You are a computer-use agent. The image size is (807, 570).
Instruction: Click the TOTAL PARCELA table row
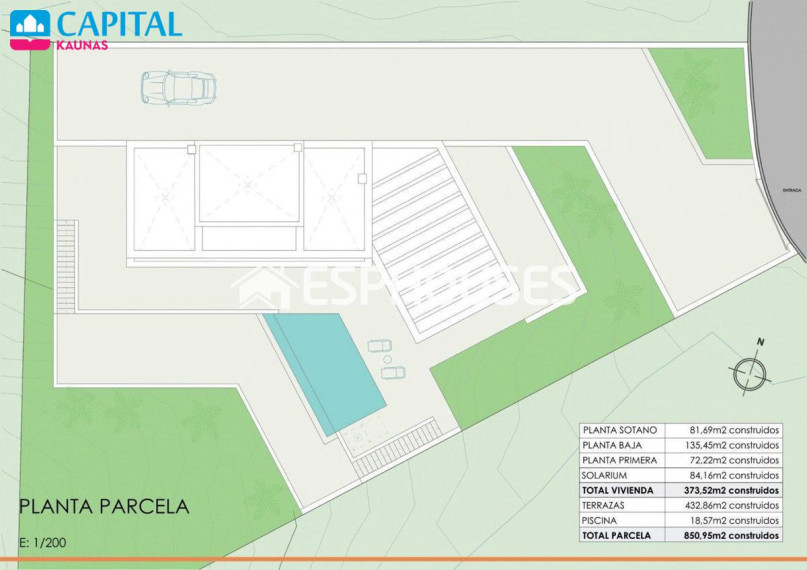click(x=680, y=535)
